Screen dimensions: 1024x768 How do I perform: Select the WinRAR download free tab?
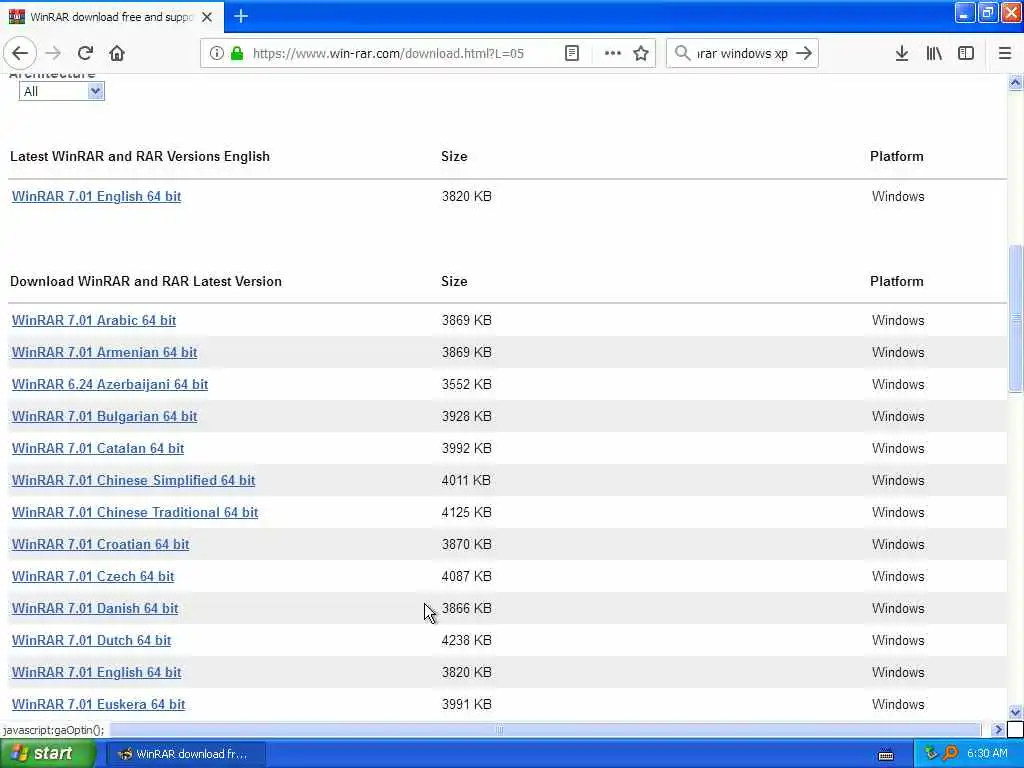112,17
